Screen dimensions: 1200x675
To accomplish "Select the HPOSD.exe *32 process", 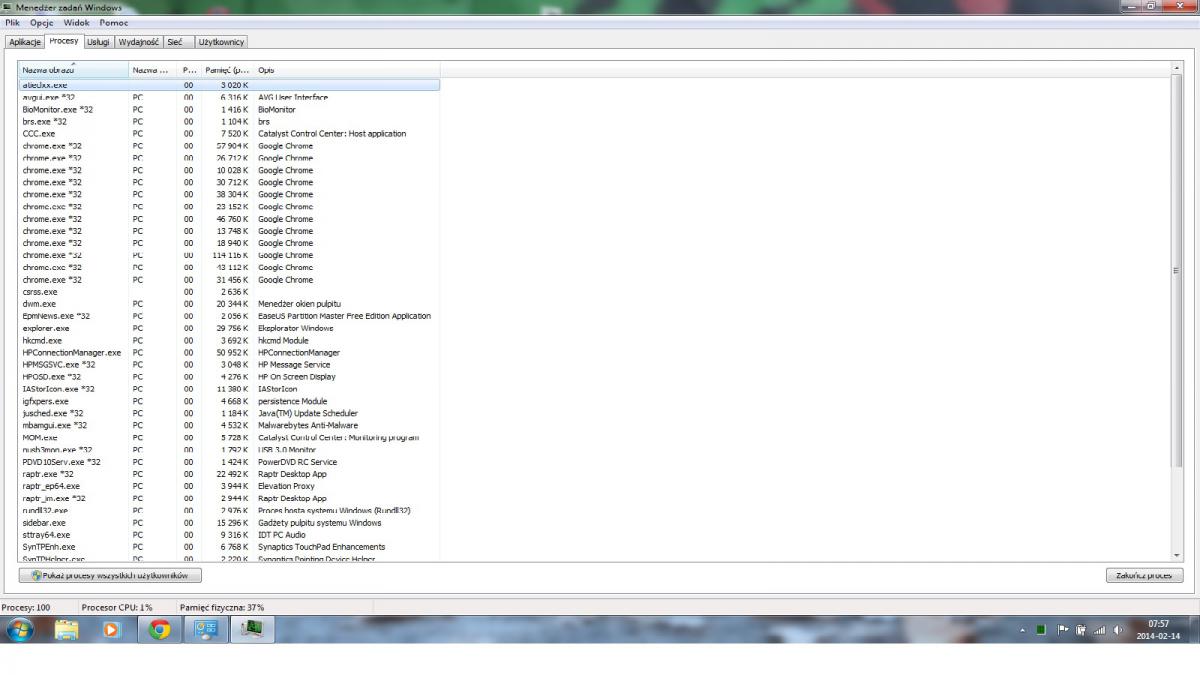I will [x=230, y=377].
